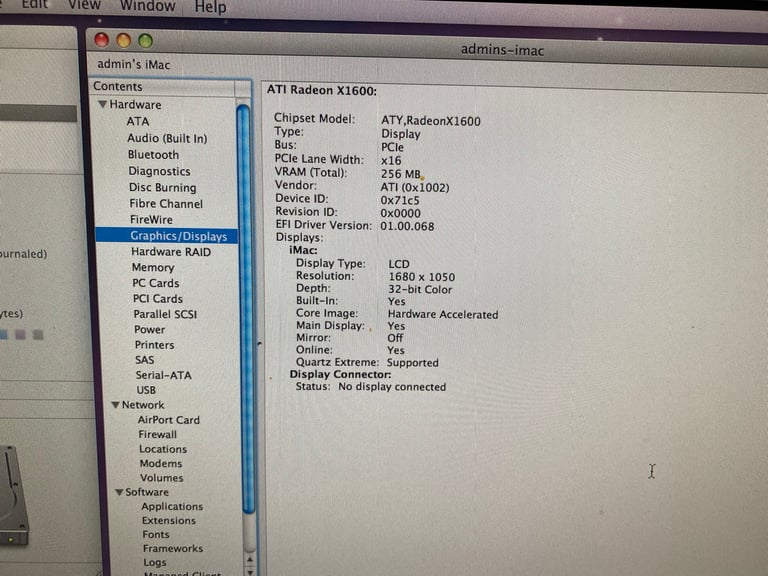Select SAS entry

(144, 360)
